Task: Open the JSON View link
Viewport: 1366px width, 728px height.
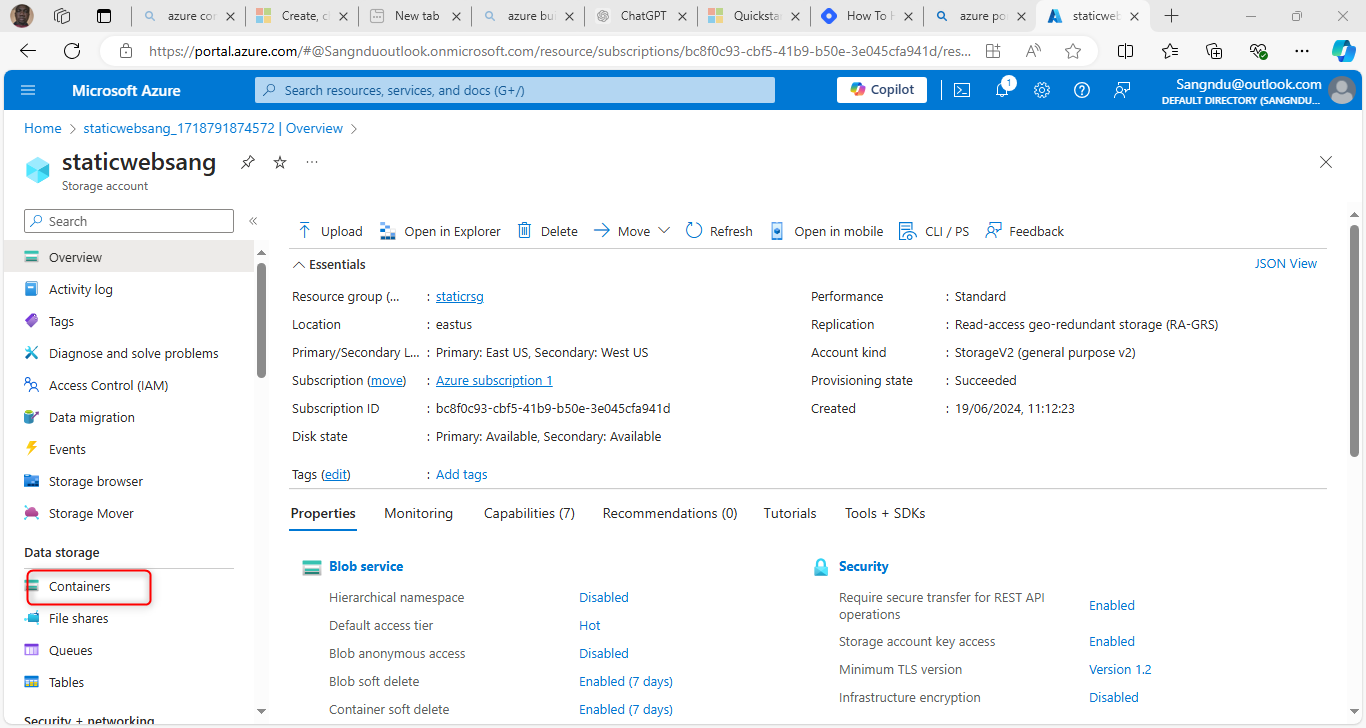Action: [1286, 264]
